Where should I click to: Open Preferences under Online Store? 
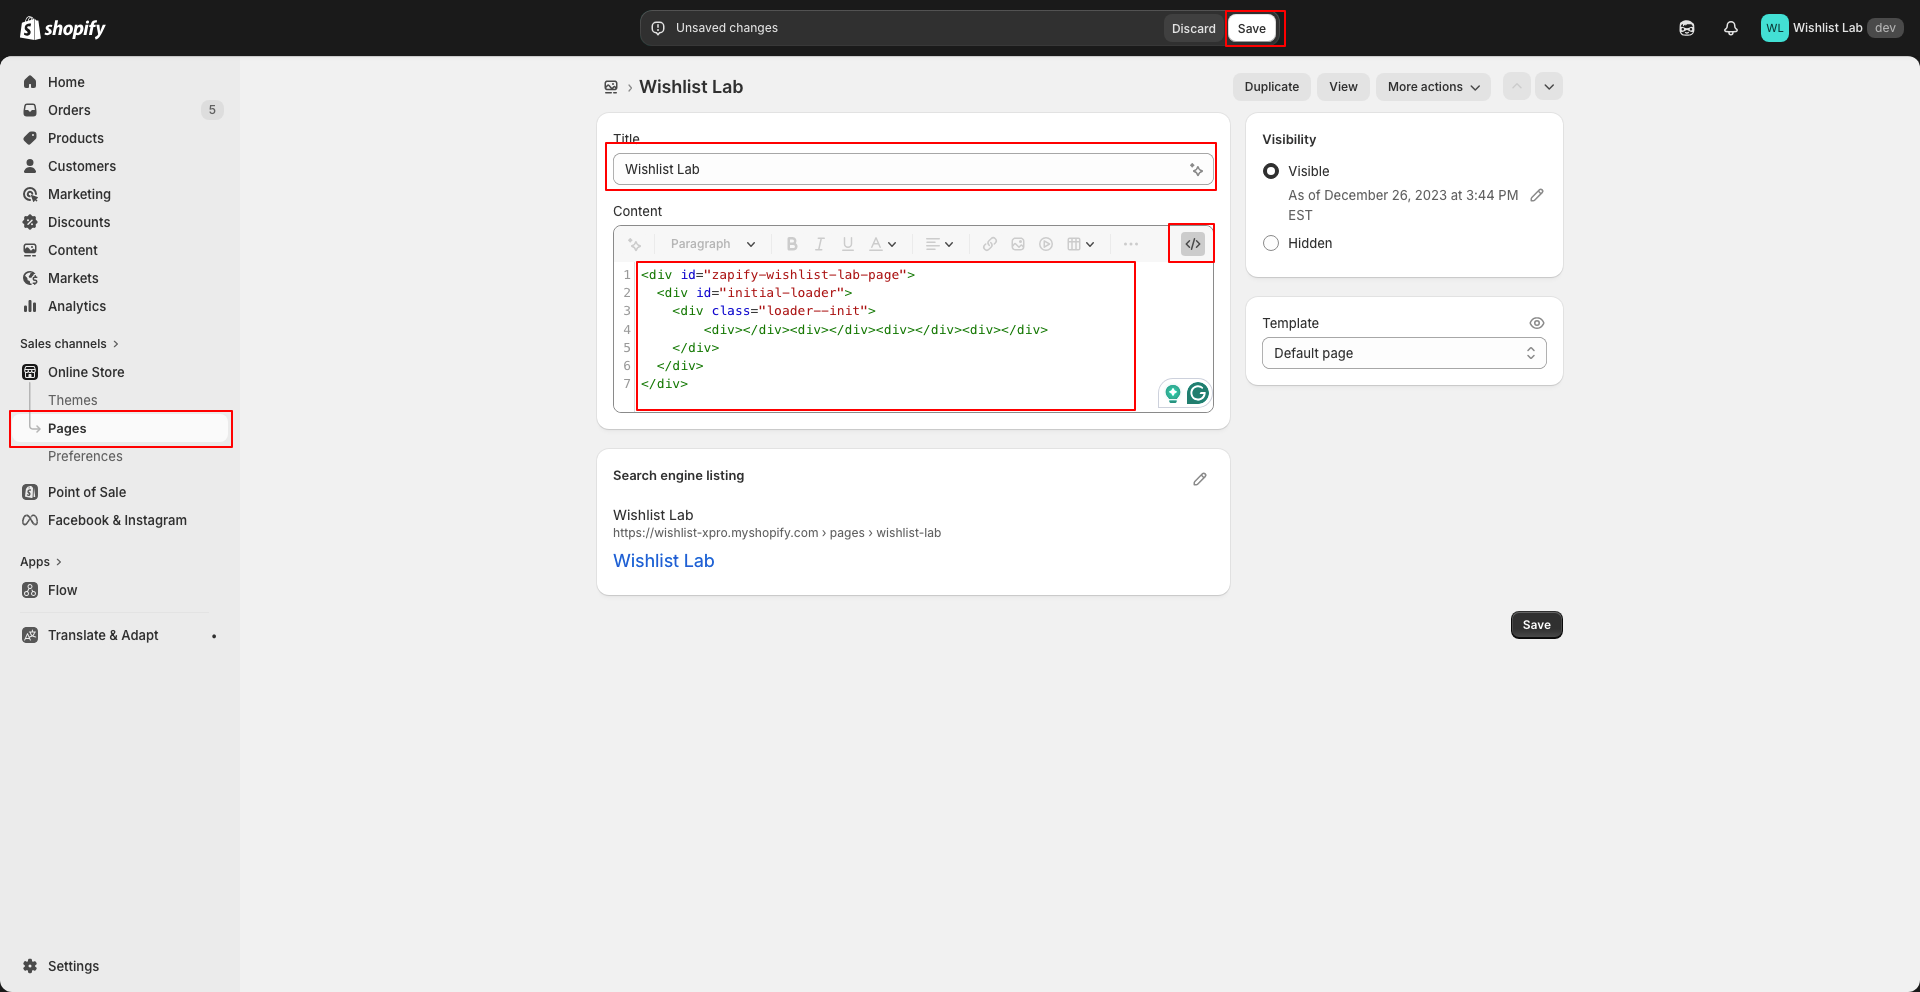85,456
